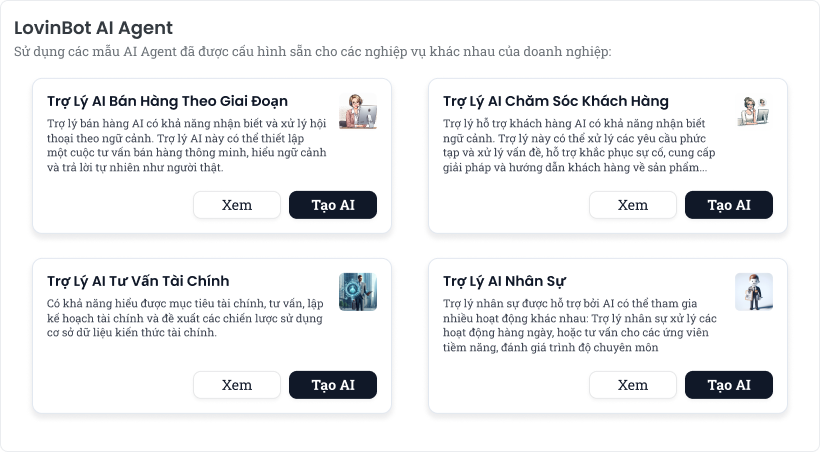Select the "Trợ Lý AI Chăm Sóc Khách Hàng" title

tap(556, 101)
